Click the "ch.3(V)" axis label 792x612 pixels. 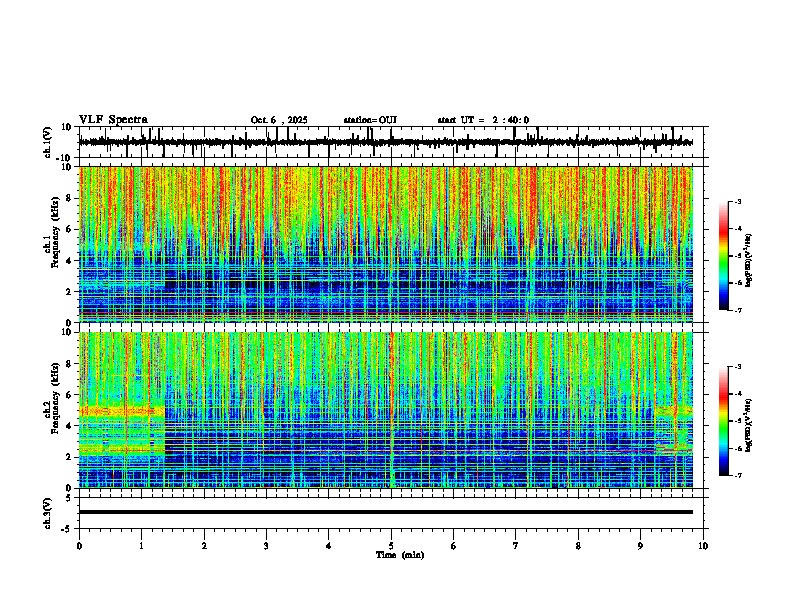pyautogui.click(x=48, y=513)
